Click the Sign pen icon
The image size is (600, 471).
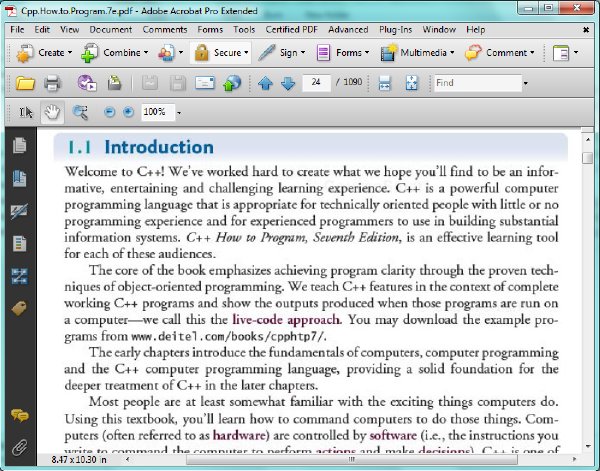(267, 53)
